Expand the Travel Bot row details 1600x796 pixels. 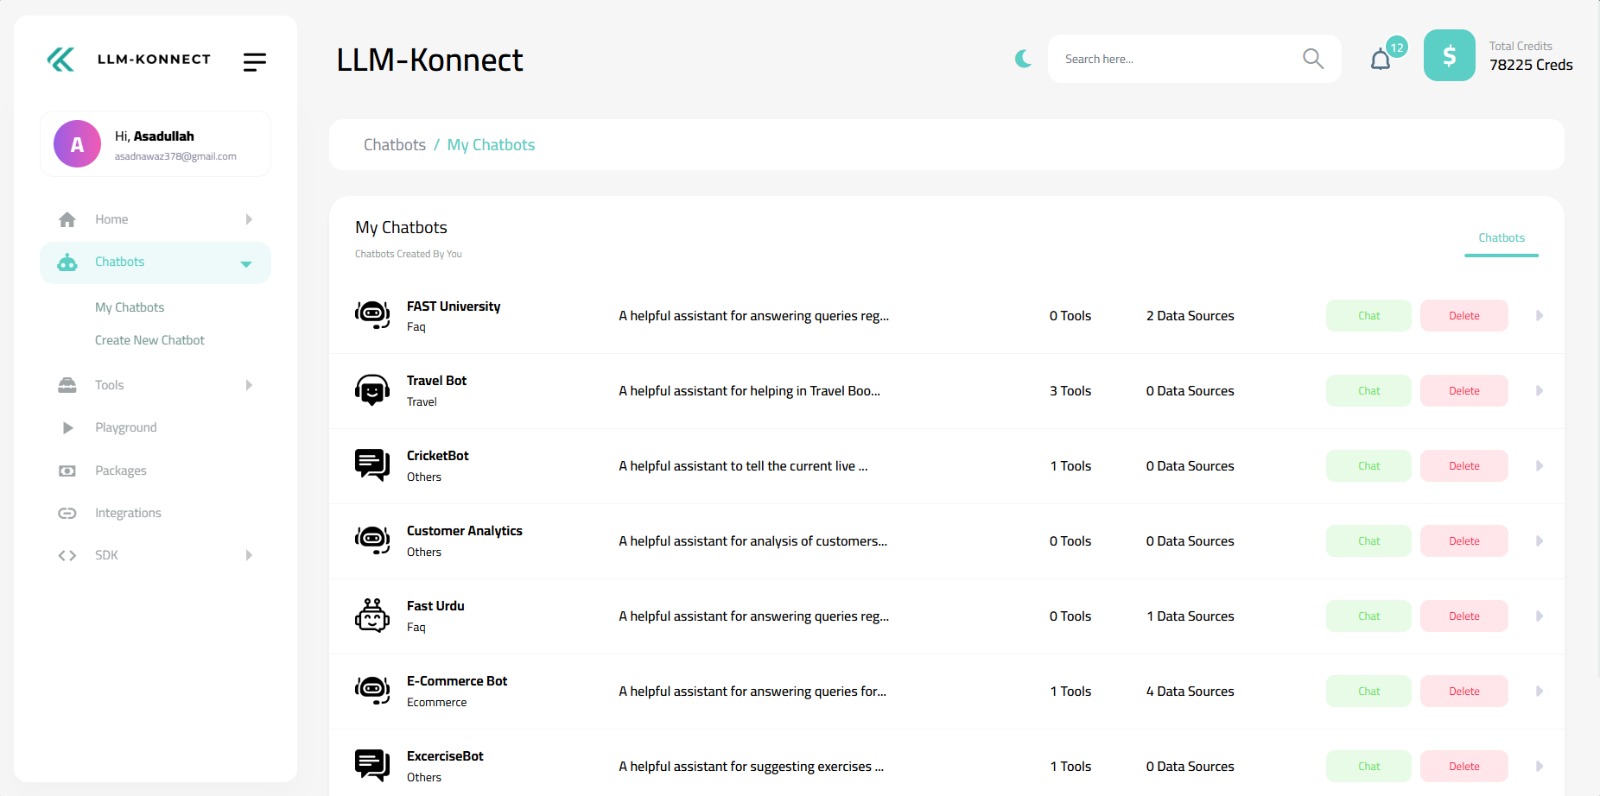(1539, 391)
